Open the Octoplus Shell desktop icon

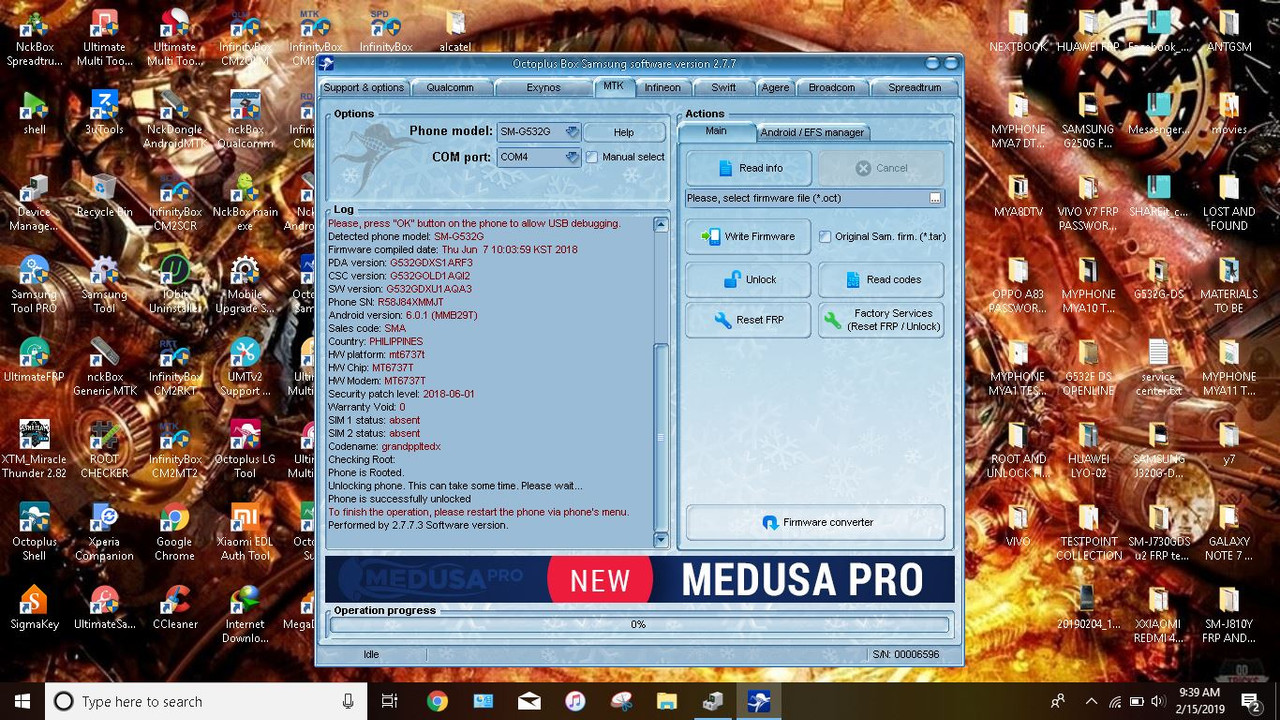click(34, 530)
